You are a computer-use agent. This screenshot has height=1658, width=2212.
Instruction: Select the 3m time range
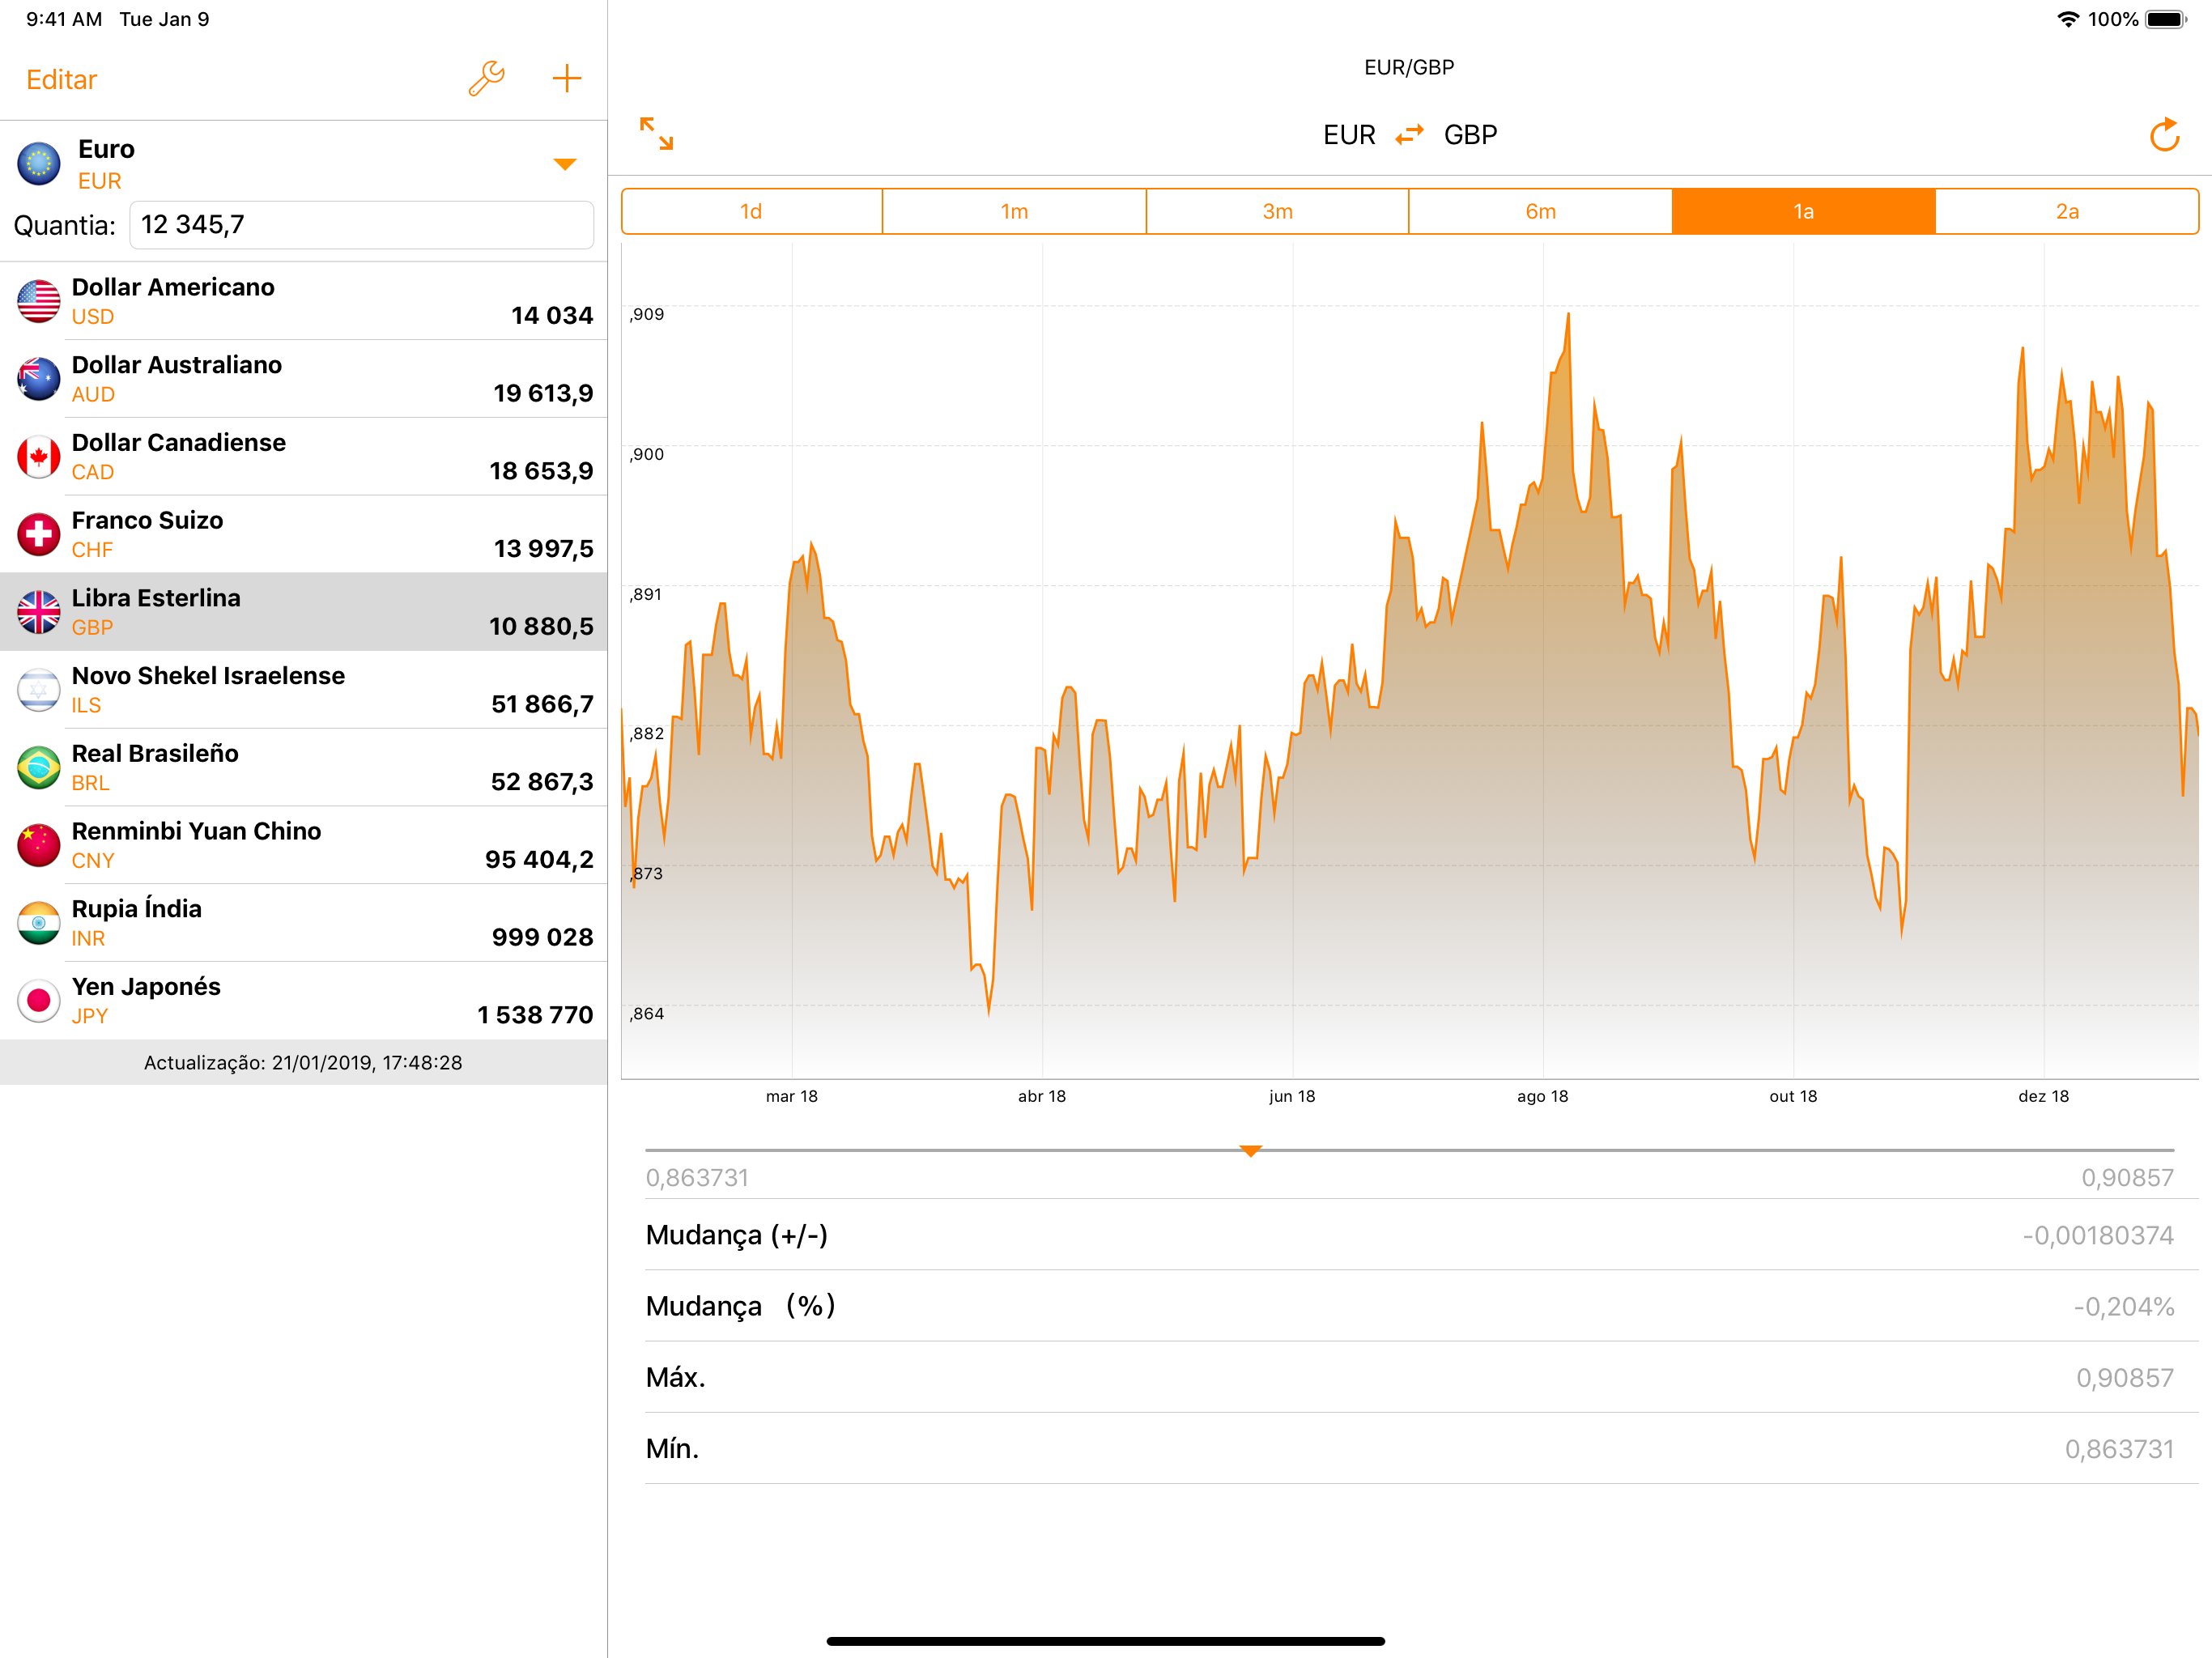coord(1277,212)
